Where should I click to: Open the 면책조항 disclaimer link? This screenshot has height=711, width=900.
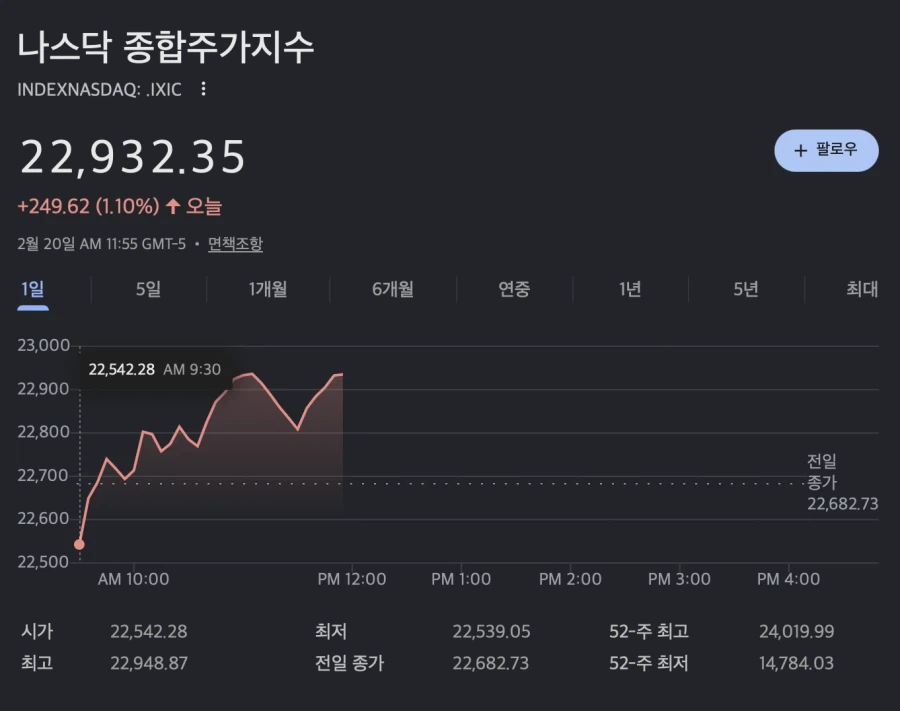coord(235,243)
